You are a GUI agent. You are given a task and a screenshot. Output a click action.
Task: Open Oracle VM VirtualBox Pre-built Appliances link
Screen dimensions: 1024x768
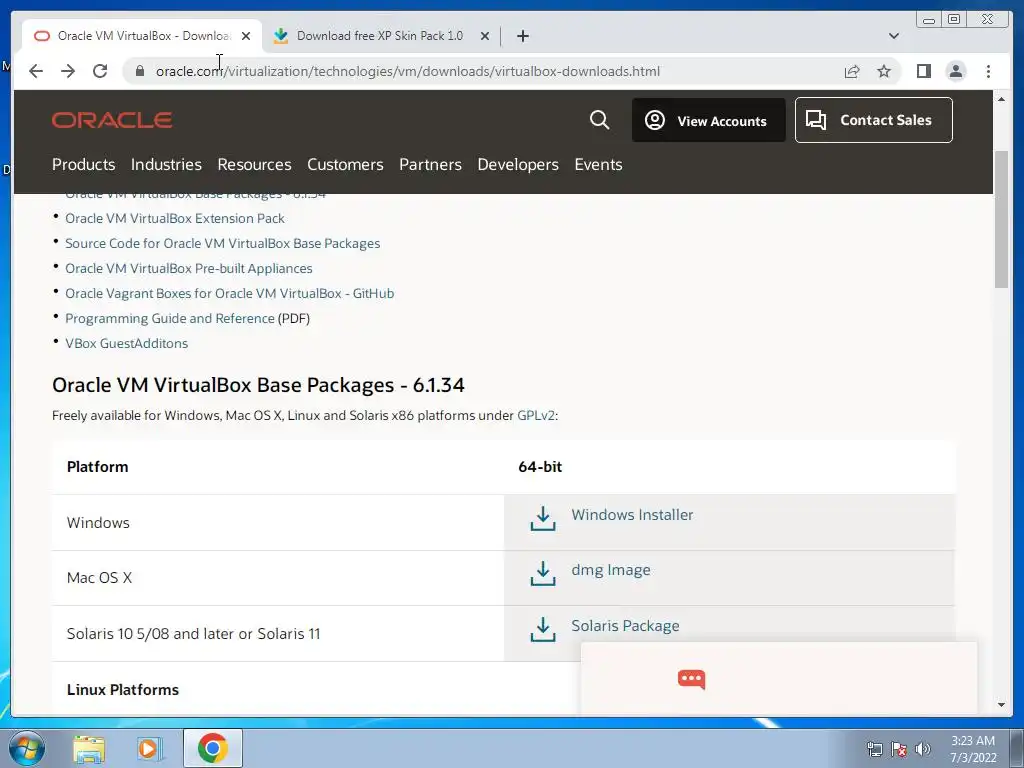coord(189,268)
